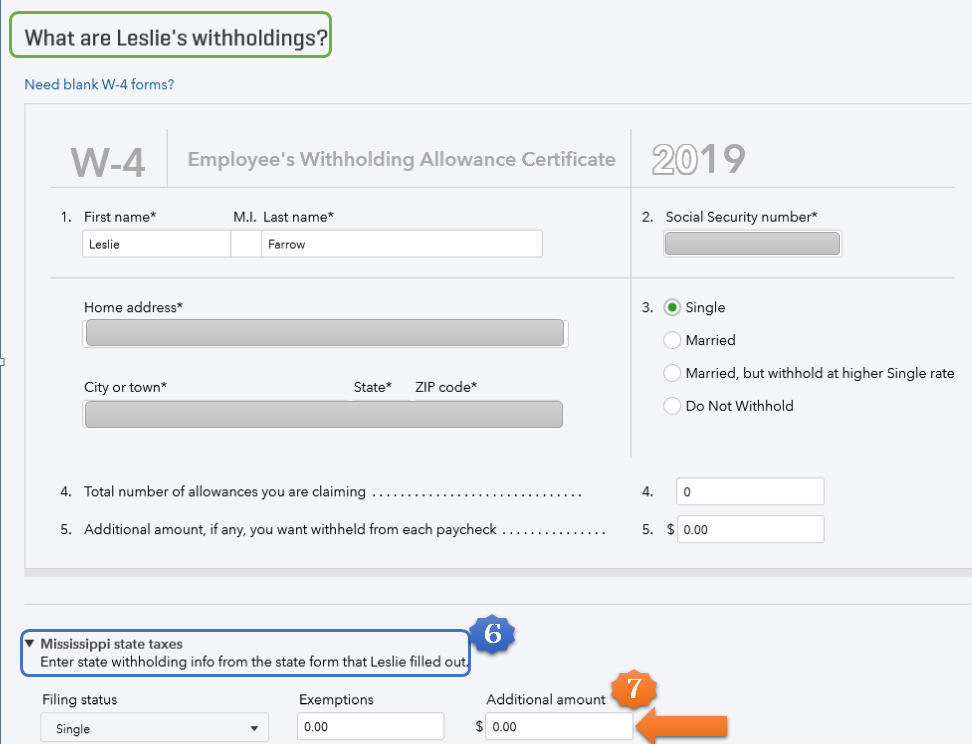
Task: Select the Married radio button
Action: pos(673,341)
